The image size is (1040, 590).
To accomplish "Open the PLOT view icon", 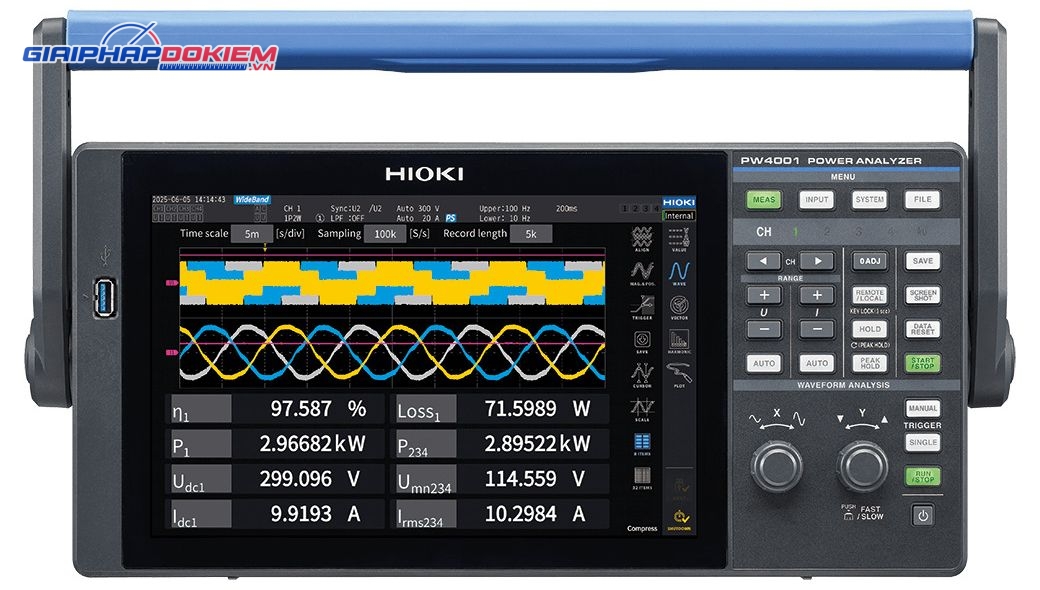I will (679, 375).
